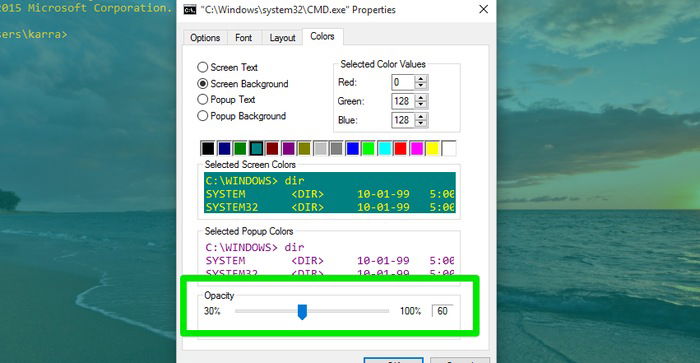Image resolution: width=700 pixels, height=363 pixels.
Task: Click the Blue value input field
Action: (403, 120)
